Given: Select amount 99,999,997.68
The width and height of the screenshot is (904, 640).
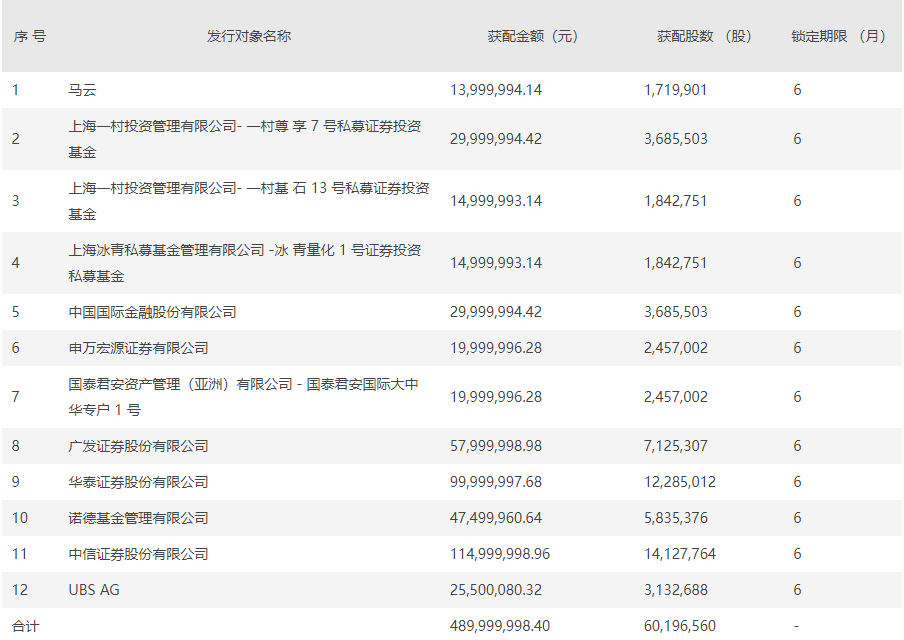Looking at the screenshot, I should pos(496,482).
